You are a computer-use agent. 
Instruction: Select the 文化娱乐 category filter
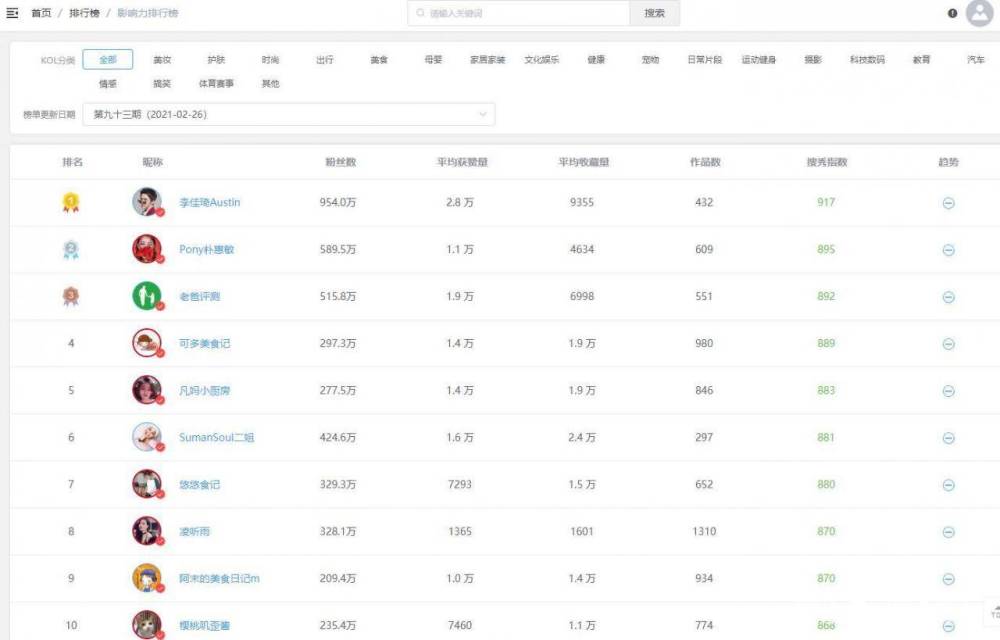click(541, 59)
